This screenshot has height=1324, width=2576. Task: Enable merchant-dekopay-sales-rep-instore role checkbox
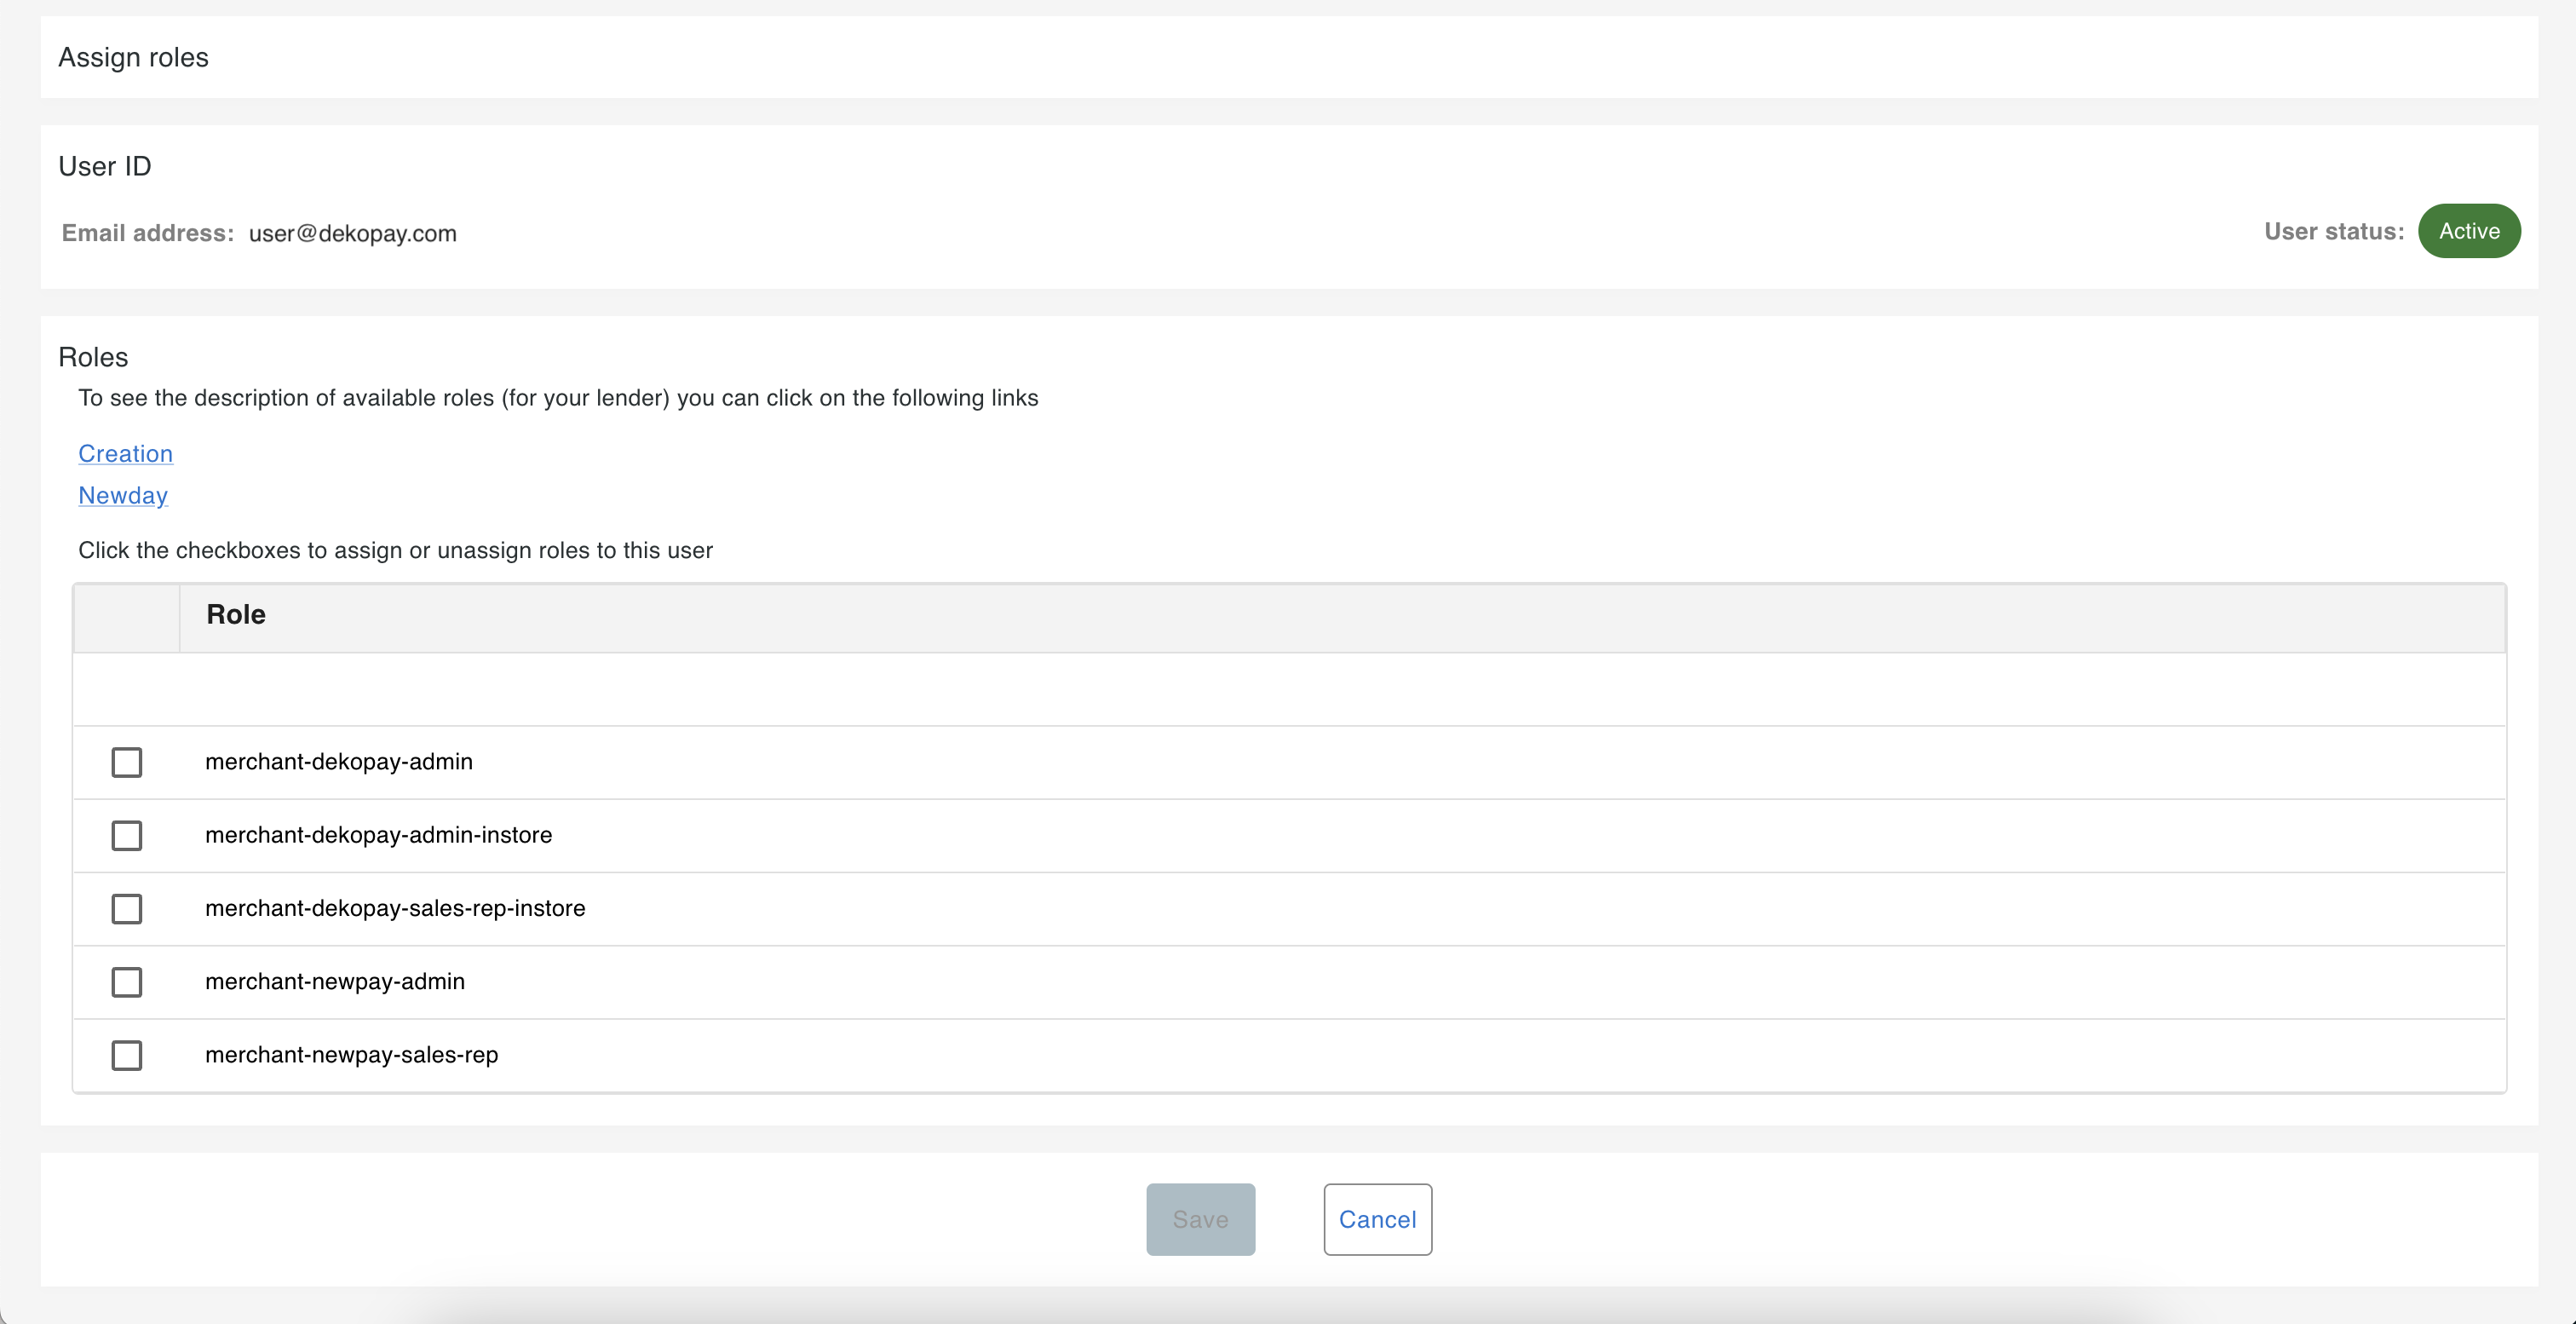point(127,908)
